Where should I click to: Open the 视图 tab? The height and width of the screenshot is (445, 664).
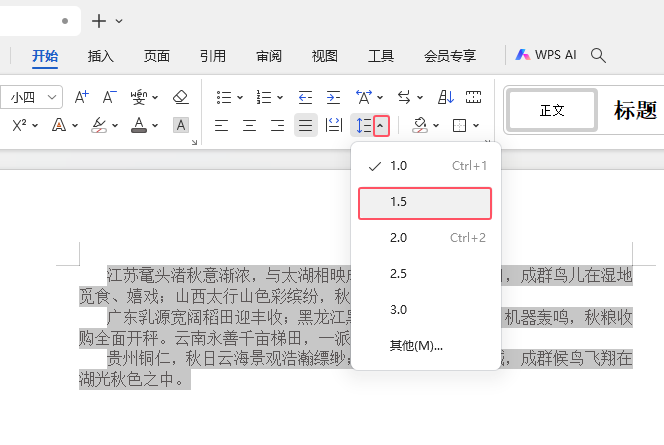coord(325,56)
